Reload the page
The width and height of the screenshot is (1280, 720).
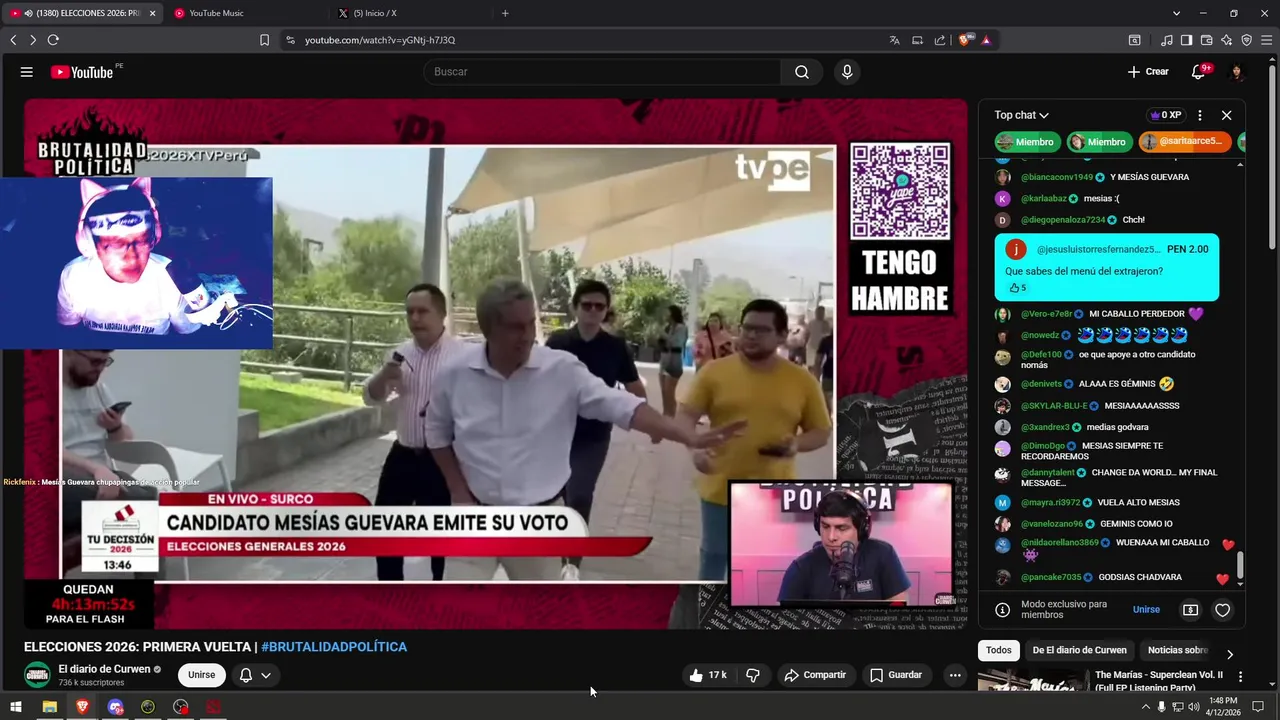(x=53, y=40)
